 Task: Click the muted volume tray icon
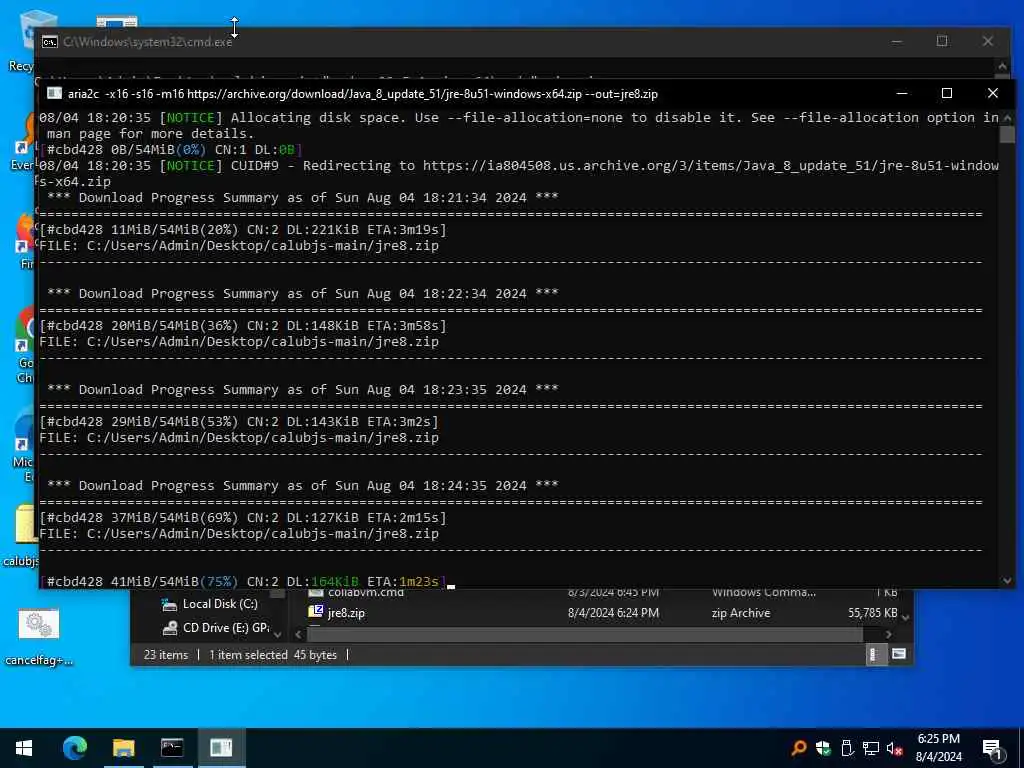894,748
